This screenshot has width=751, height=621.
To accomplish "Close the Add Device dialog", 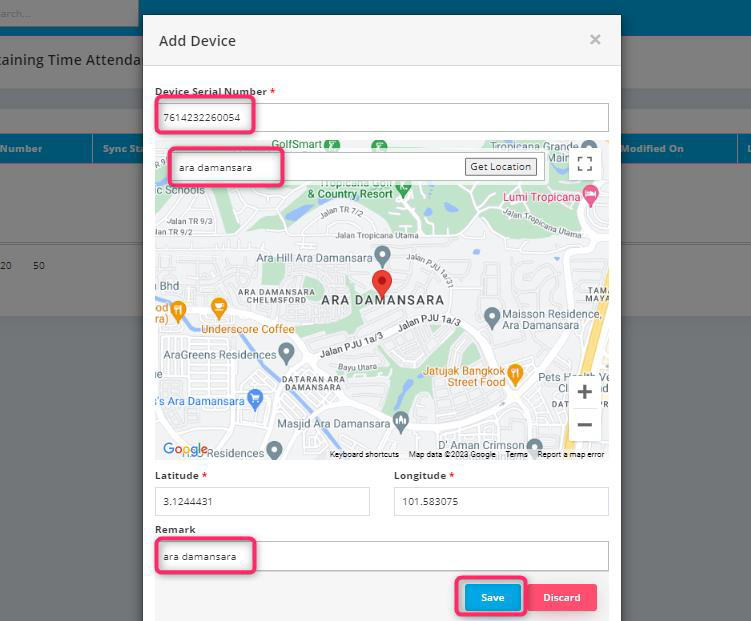I will coord(595,39).
